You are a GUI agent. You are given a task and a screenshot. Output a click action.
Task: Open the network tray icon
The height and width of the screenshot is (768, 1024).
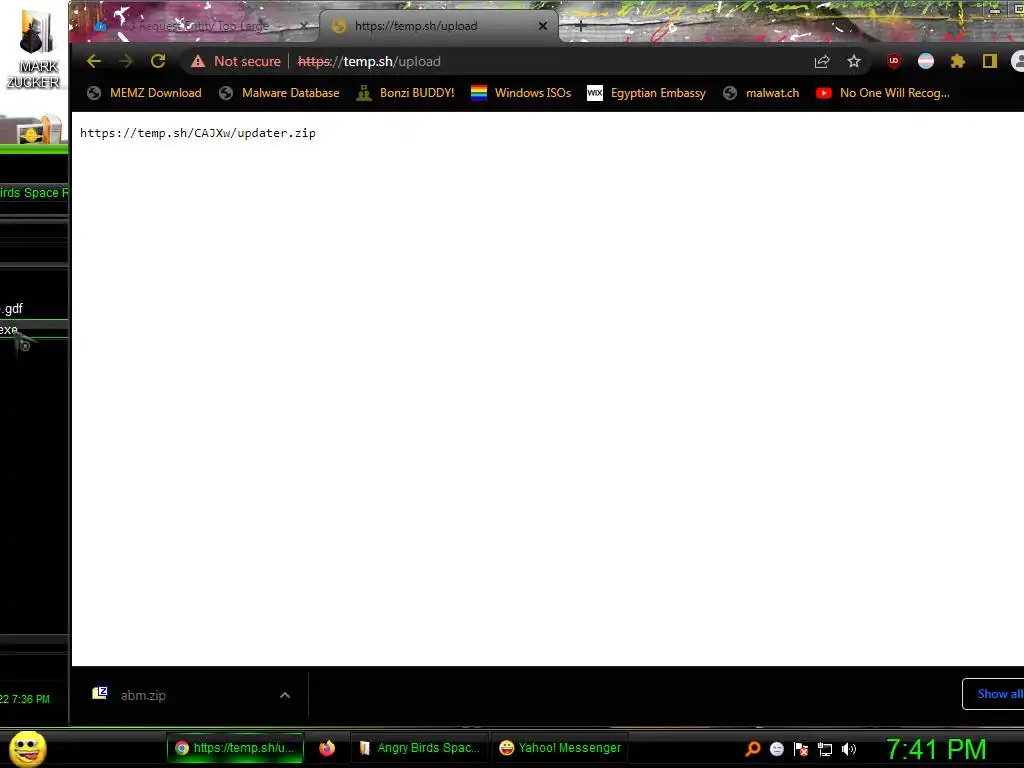pyautogui.click(x=825, y=749)
